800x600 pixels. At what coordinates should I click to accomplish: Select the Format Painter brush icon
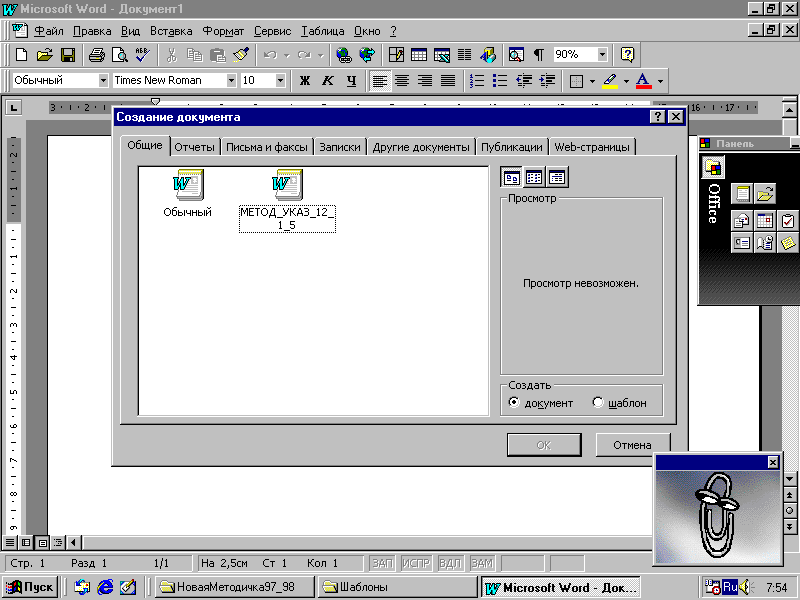pos(241,55)
